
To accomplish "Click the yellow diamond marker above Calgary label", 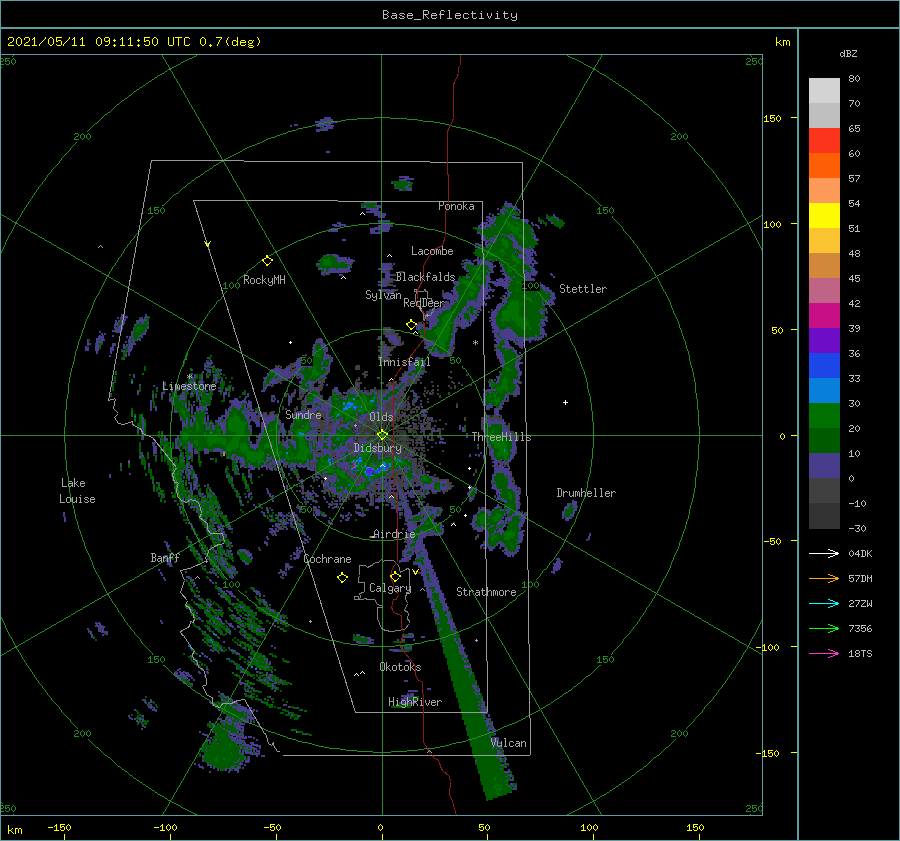I will (395, 576).
